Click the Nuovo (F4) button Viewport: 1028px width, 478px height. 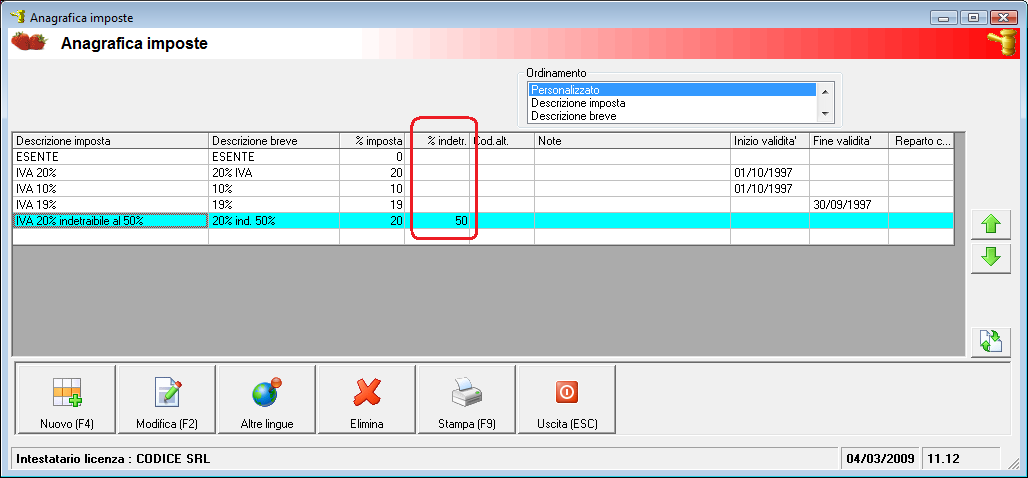67,399
